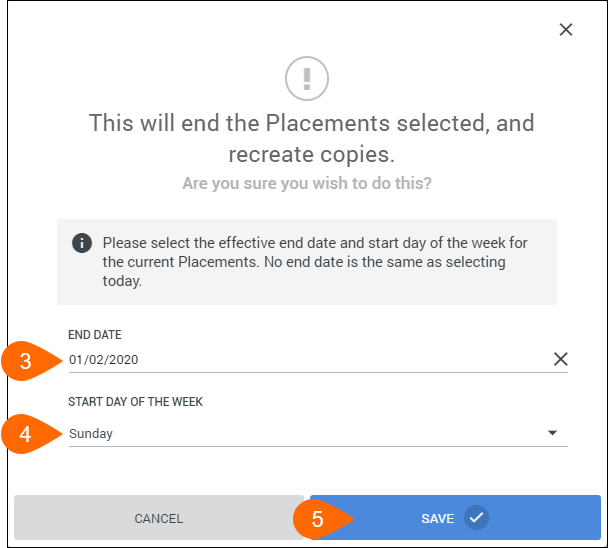Image resolution: width=608 pixels, height=548 pixels.
Task: Click the dark info icon in the notice
Action: point(82,243)
